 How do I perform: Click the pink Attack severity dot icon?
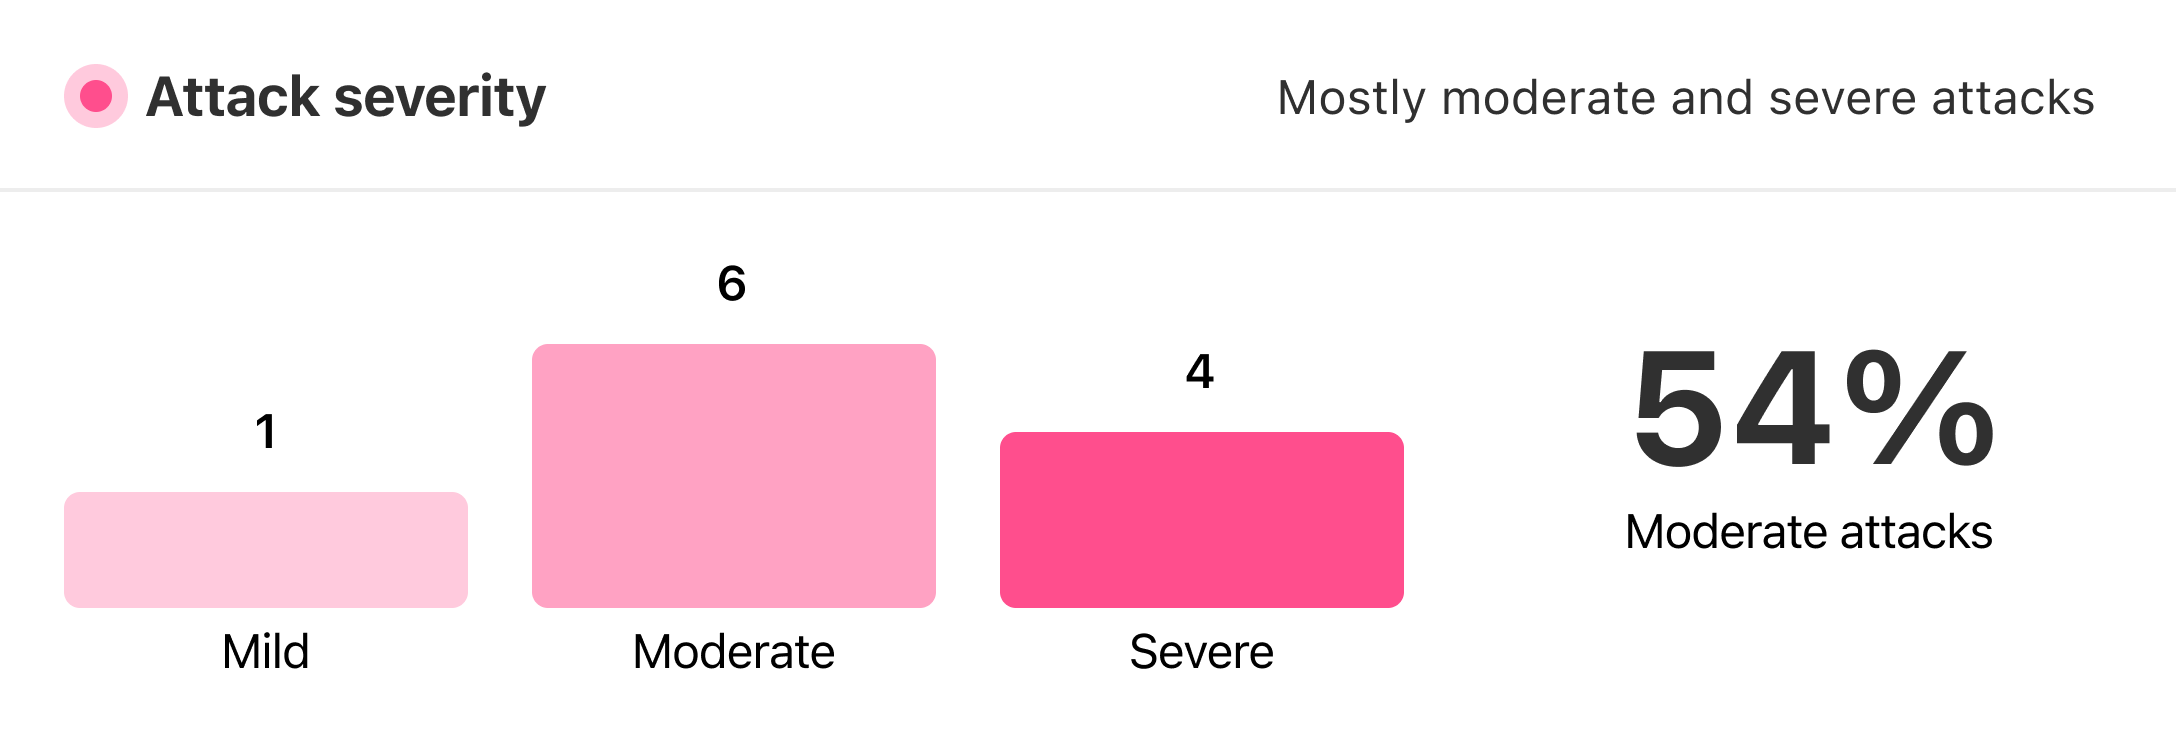pos(96,97)
